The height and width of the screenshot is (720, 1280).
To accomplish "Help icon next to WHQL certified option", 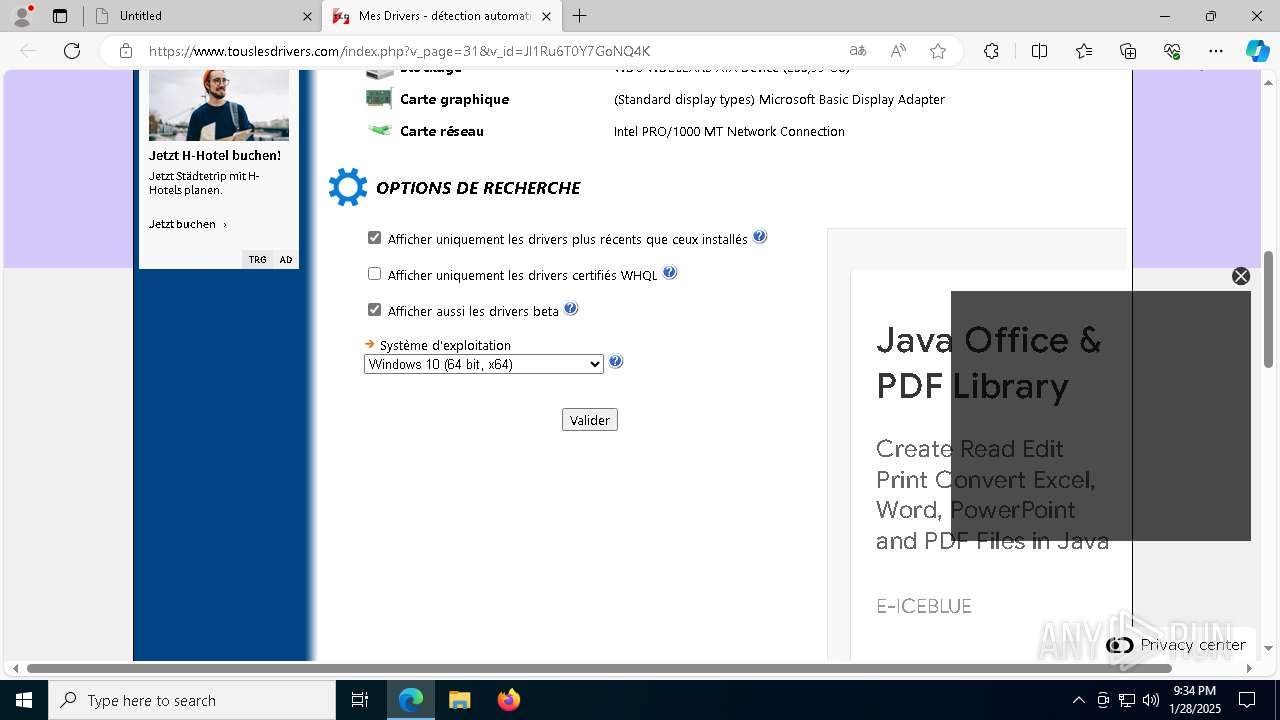I will (670, 272).
